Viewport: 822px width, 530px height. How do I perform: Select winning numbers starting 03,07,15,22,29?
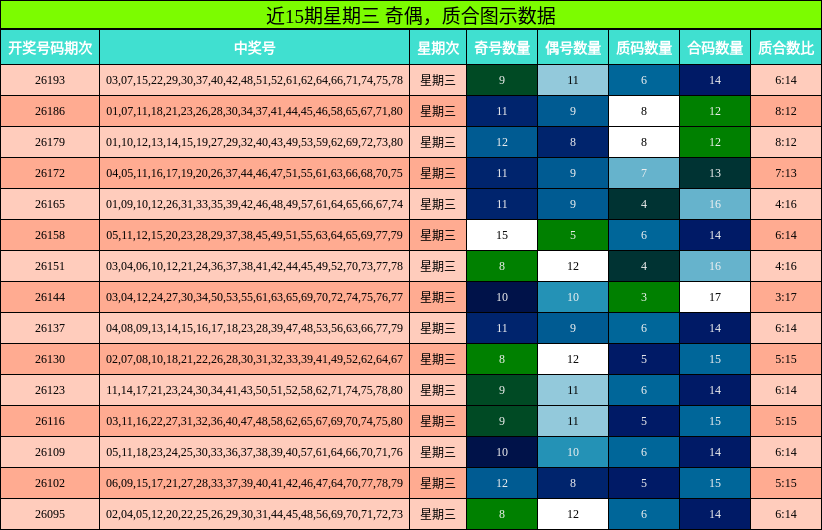pos(254,80)
